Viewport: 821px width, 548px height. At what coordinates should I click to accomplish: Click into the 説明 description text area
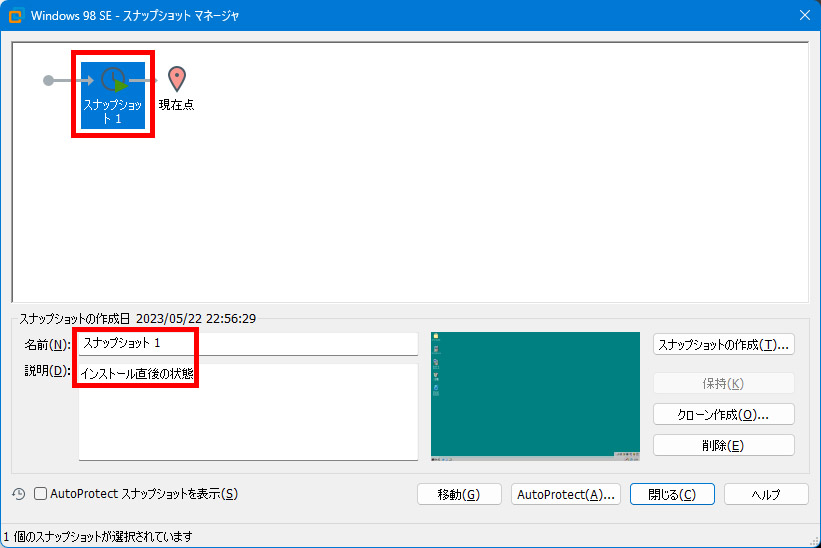pyautogui.click(x=248, y=420)
